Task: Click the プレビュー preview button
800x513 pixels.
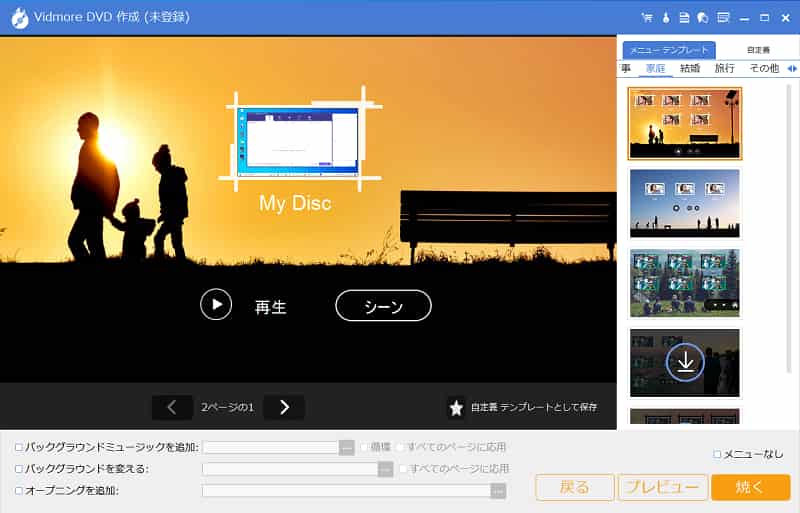Action: click(663, 487)
